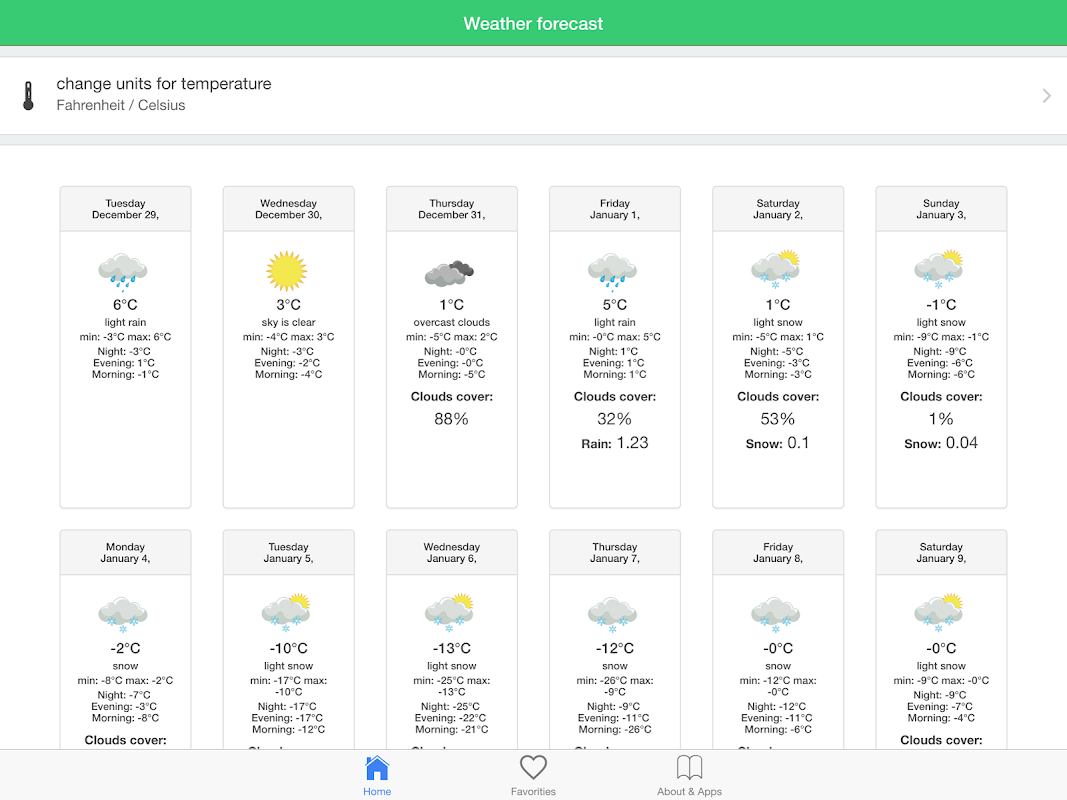Click the light snow icon for Tuesday January 5
The image size is (1067, 800).
pyautogui.click(x=286, y=613)
